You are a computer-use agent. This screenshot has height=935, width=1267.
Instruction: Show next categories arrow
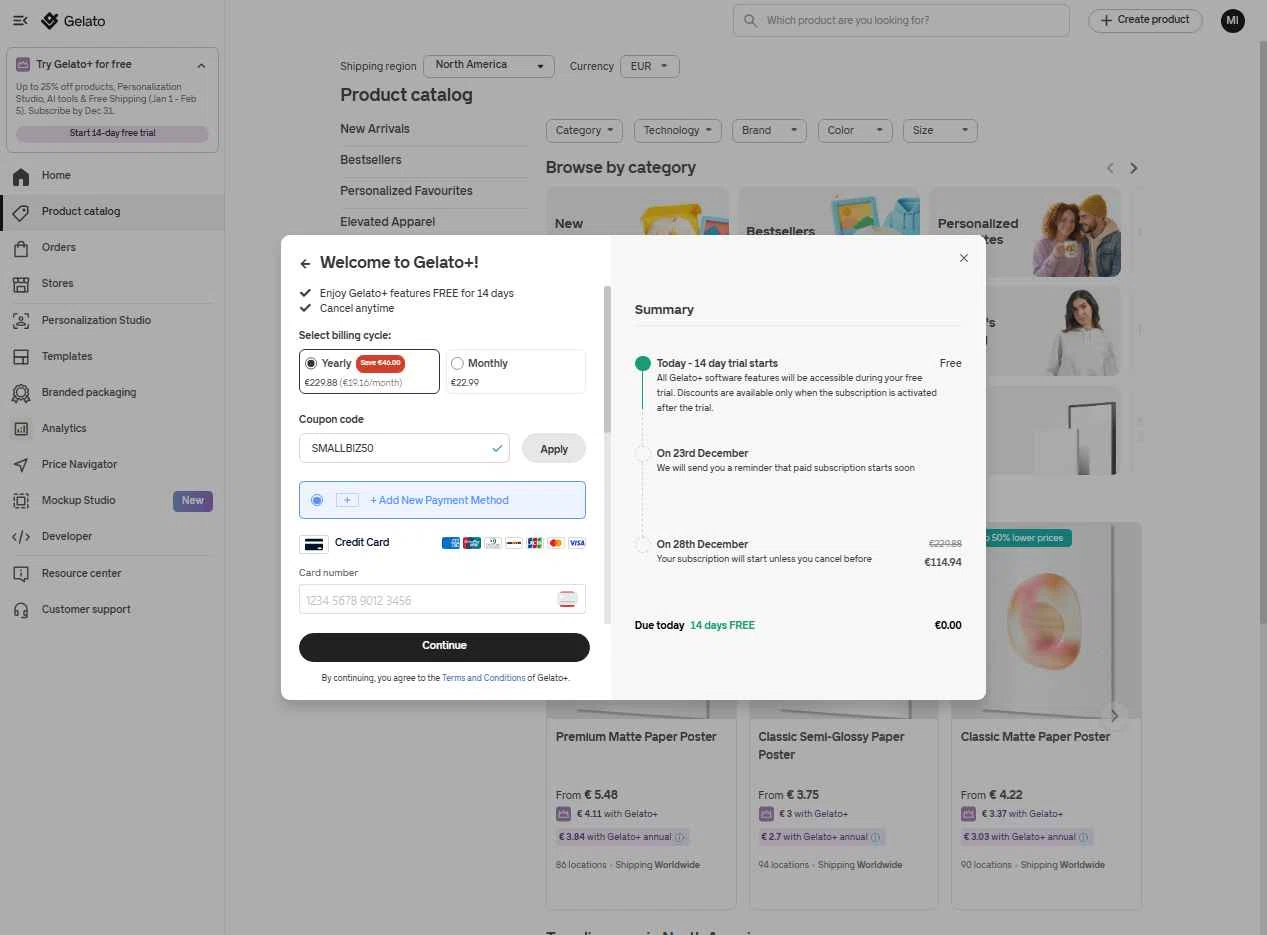click(1134, 168)
